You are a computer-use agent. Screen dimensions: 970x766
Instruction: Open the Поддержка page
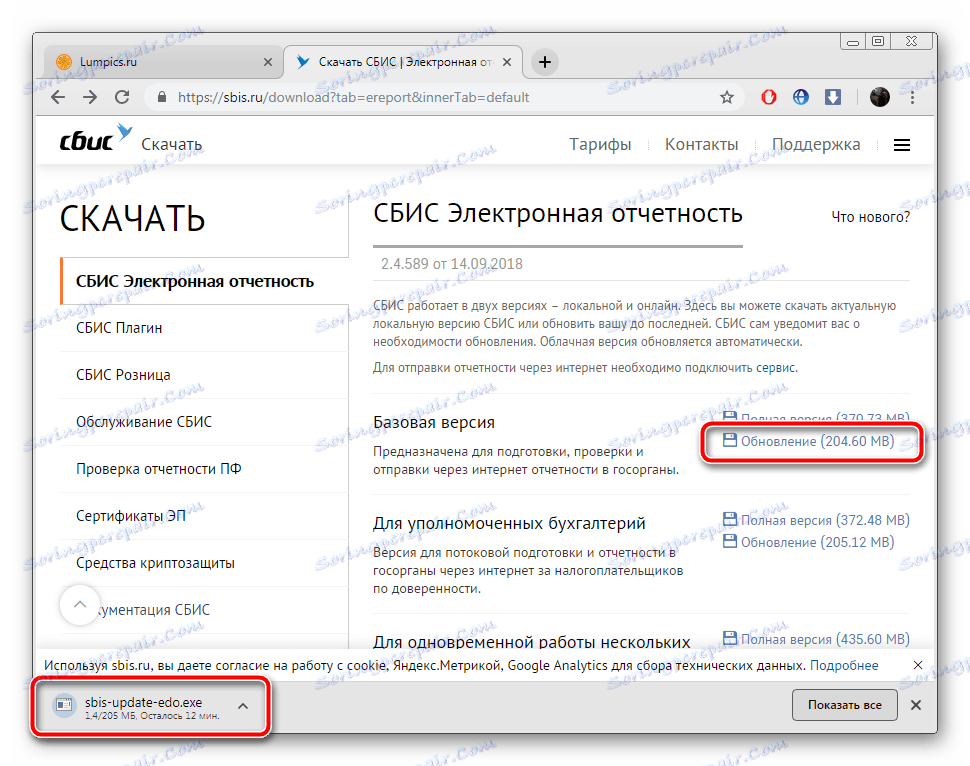pyautogui.click(x=816, y=144)
